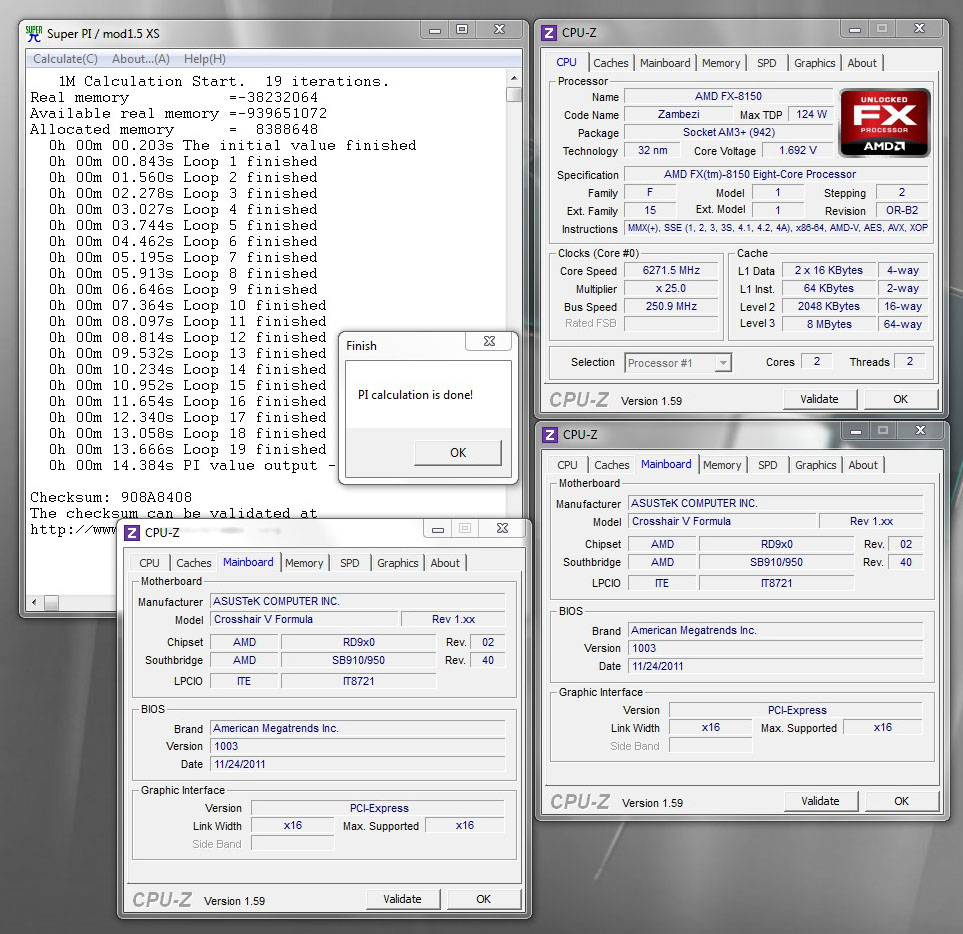Click the Multiplier value x 25.0
This screenshot has width=963, height=934.
[x=671, y=288]
